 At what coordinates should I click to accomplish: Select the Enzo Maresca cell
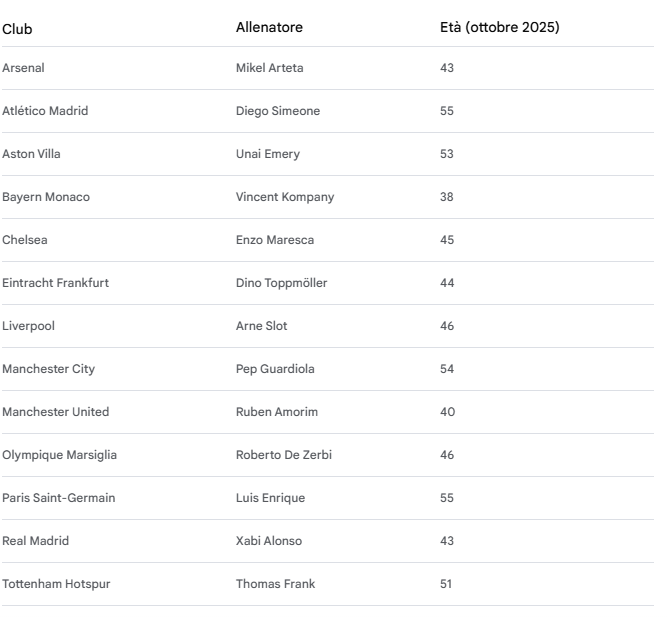pyautogui.click(x=274, y=240)
